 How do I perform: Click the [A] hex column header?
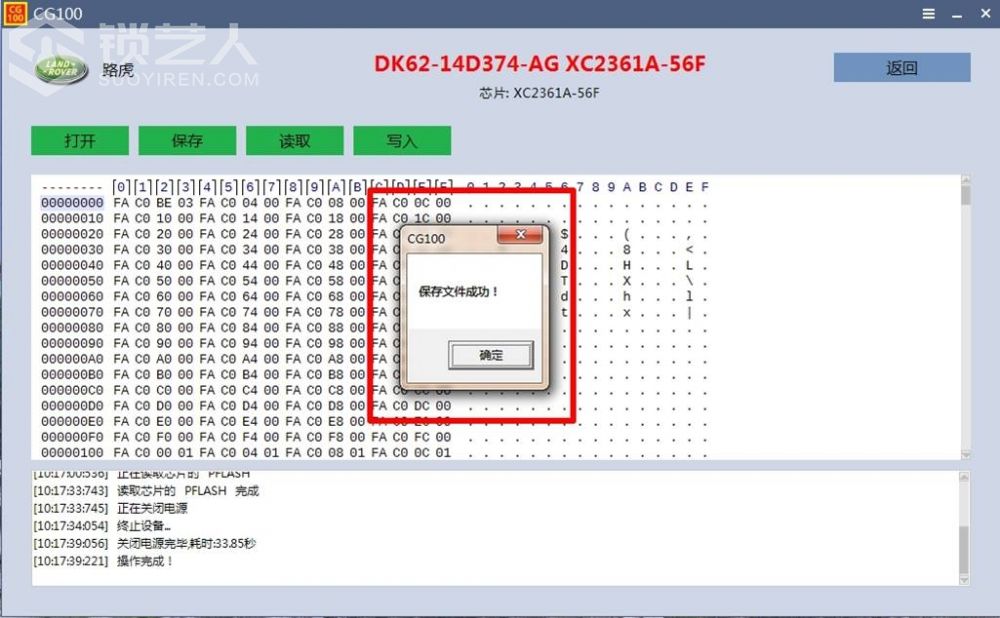(336, 187)
